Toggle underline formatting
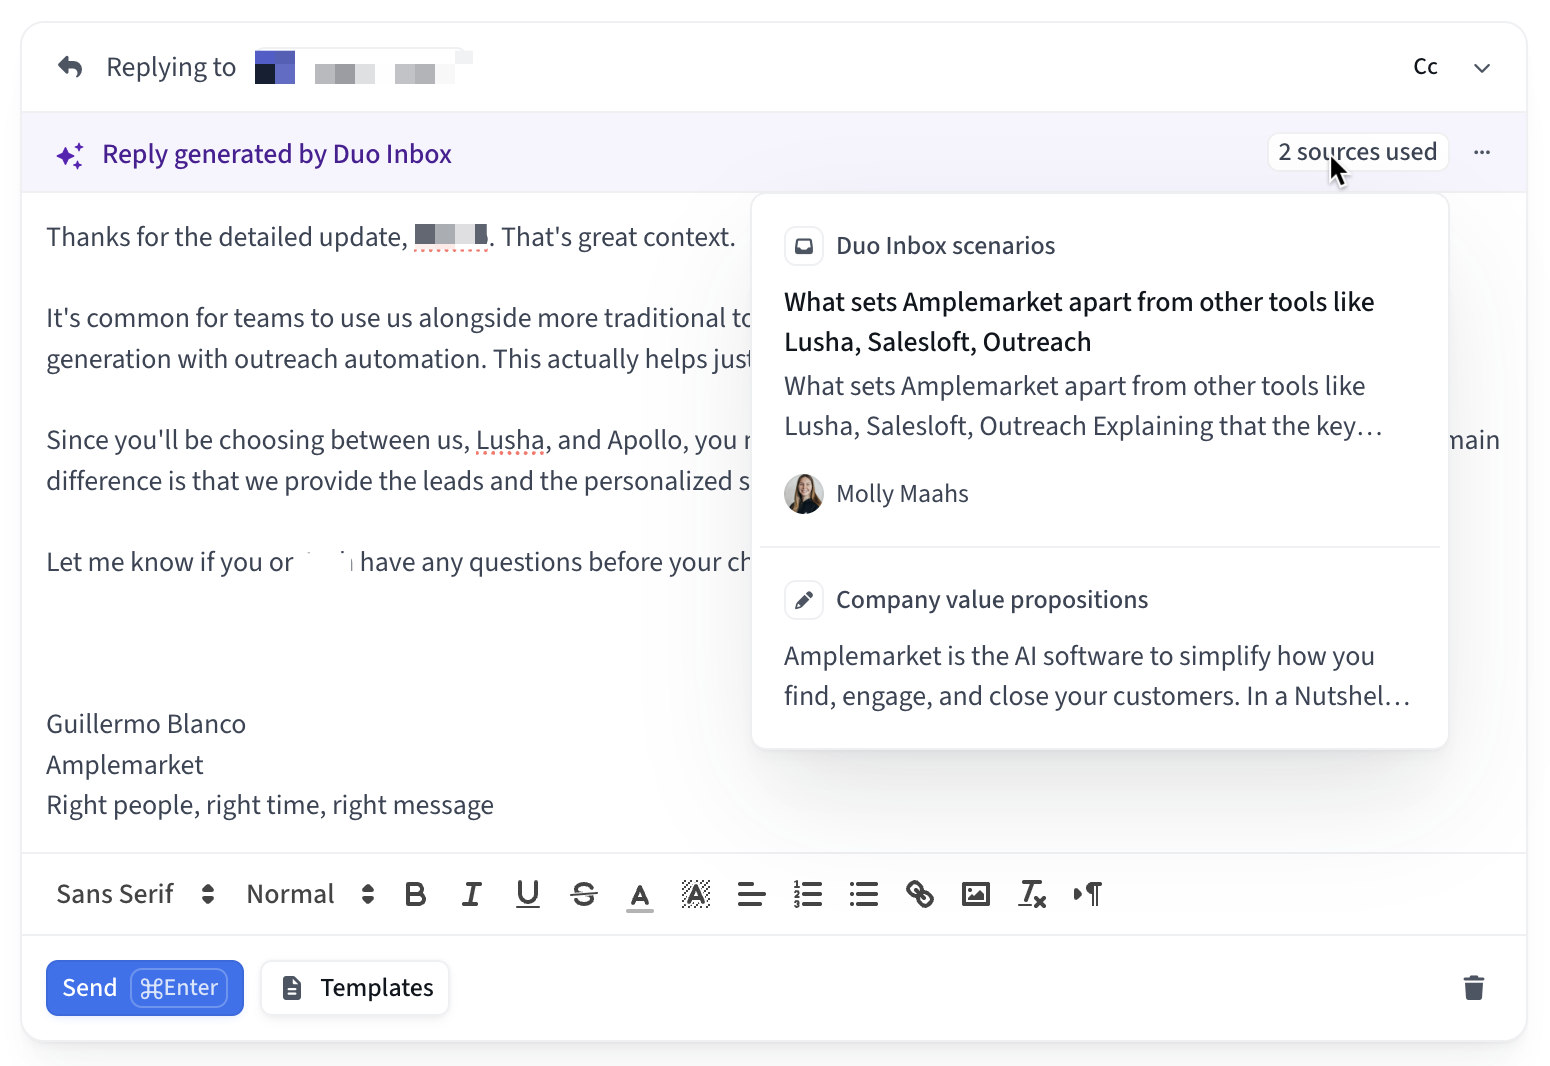Screen dimensions: 1550x1066 [x=528, y=894]
